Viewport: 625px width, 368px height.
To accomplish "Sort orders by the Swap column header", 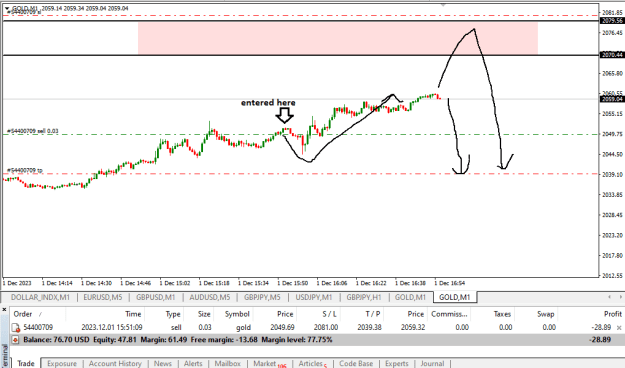I will (545, 314).
